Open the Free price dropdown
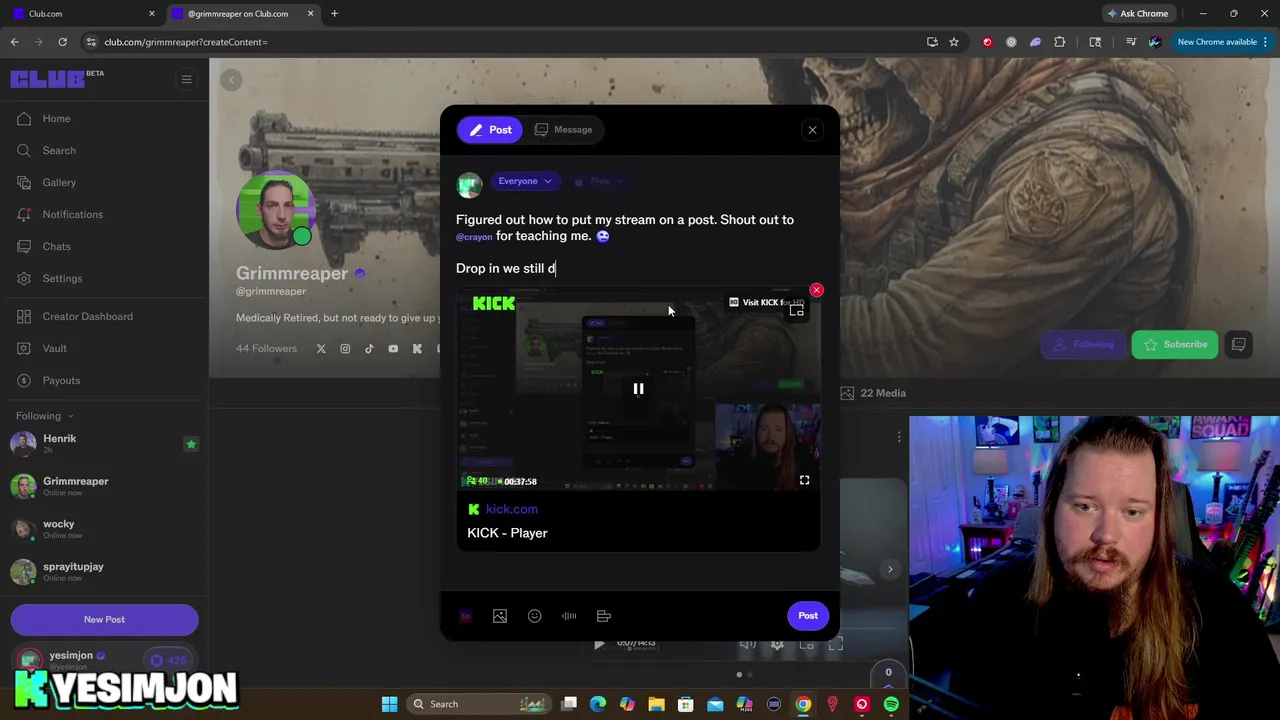This screenshot has height=720, width=1280. click(x=600, y=181)
